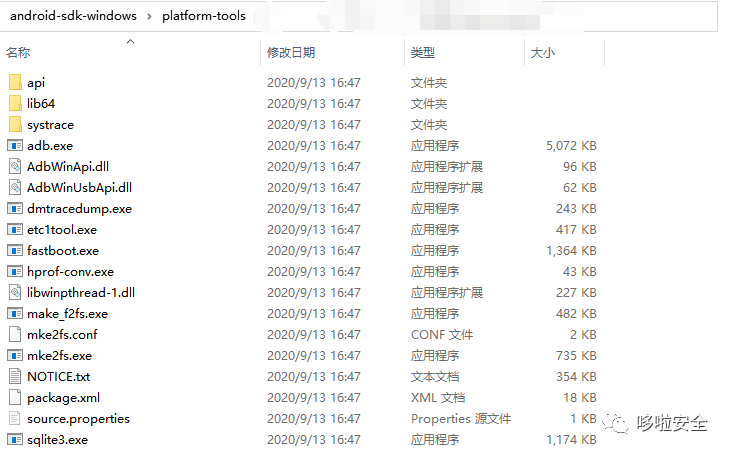The image size is (731, 455).
Task: Click the XML 文档 type of package.xml
Action: (438, 398)
